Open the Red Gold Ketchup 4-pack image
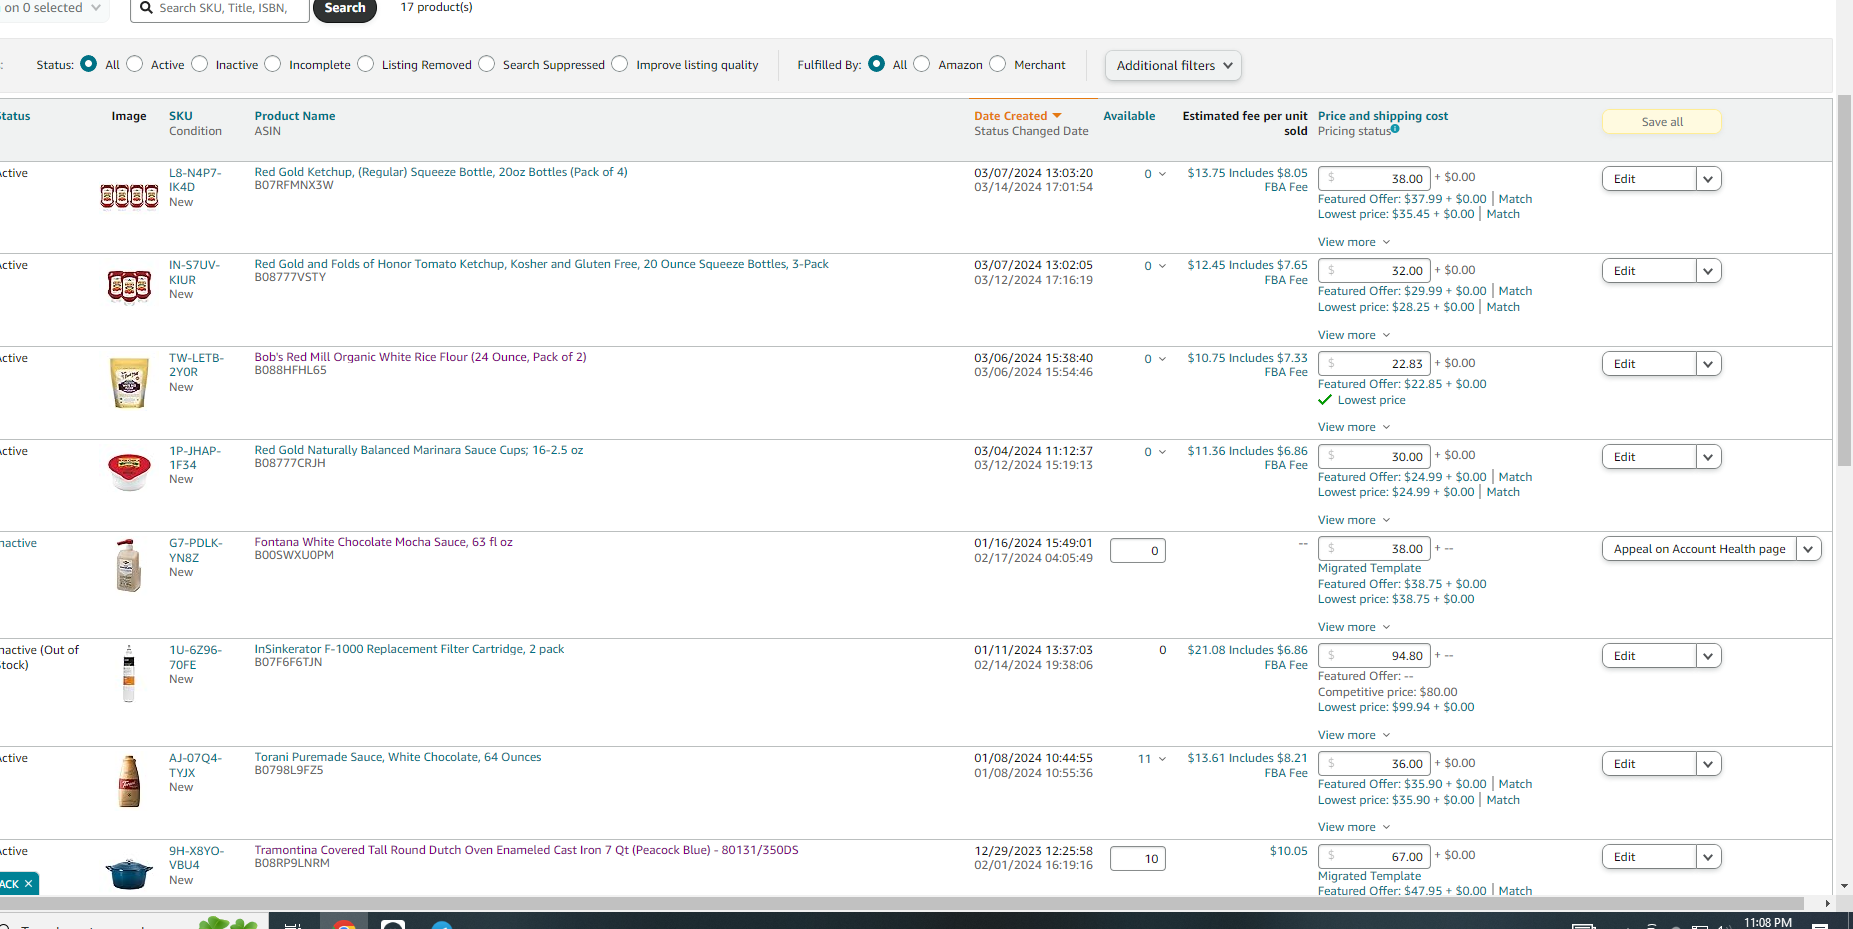1853x929 pixels. (x=129, y=196)
